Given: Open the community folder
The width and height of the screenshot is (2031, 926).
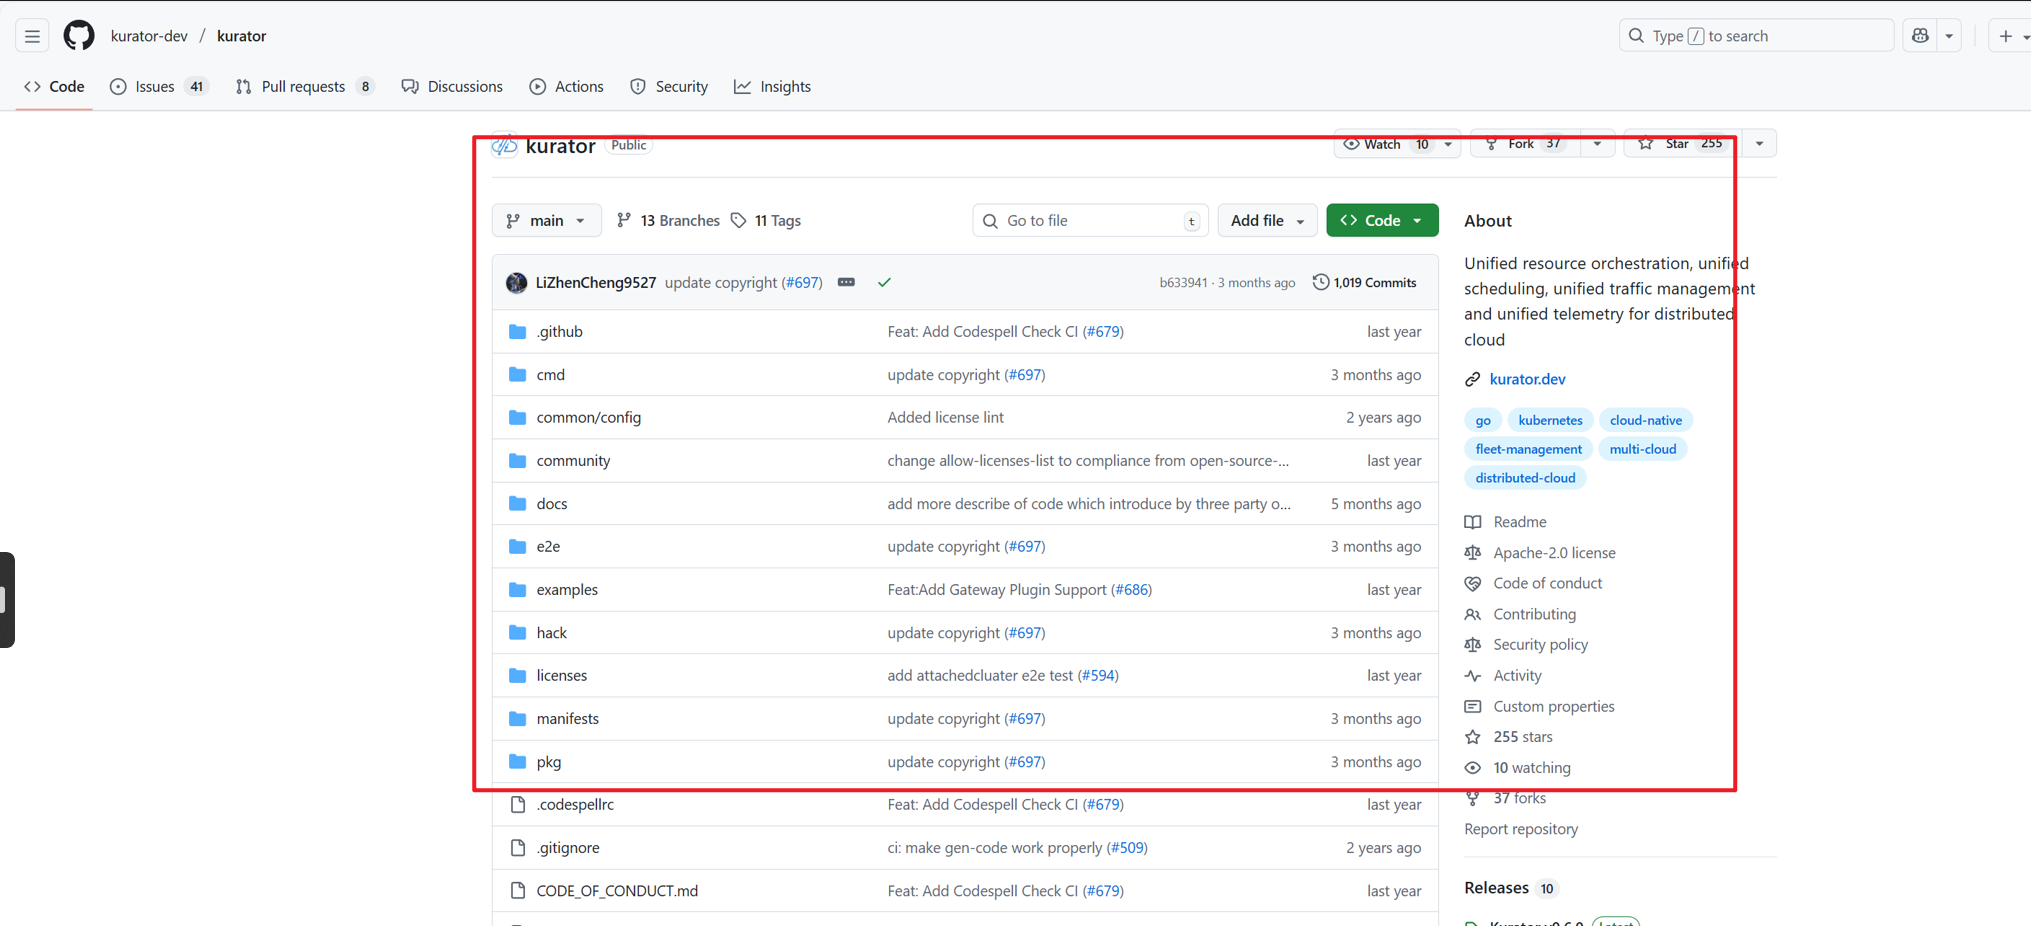Looking at the screenshot, I should (573, 461).
